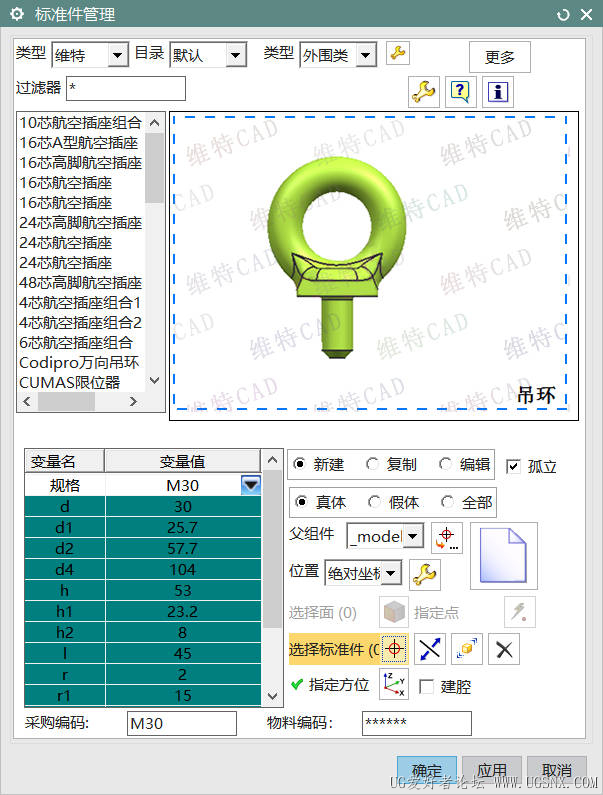The height and width of the screenshot is (795, 603).
Task: Click the 应用 button
Action: [491, 771]
